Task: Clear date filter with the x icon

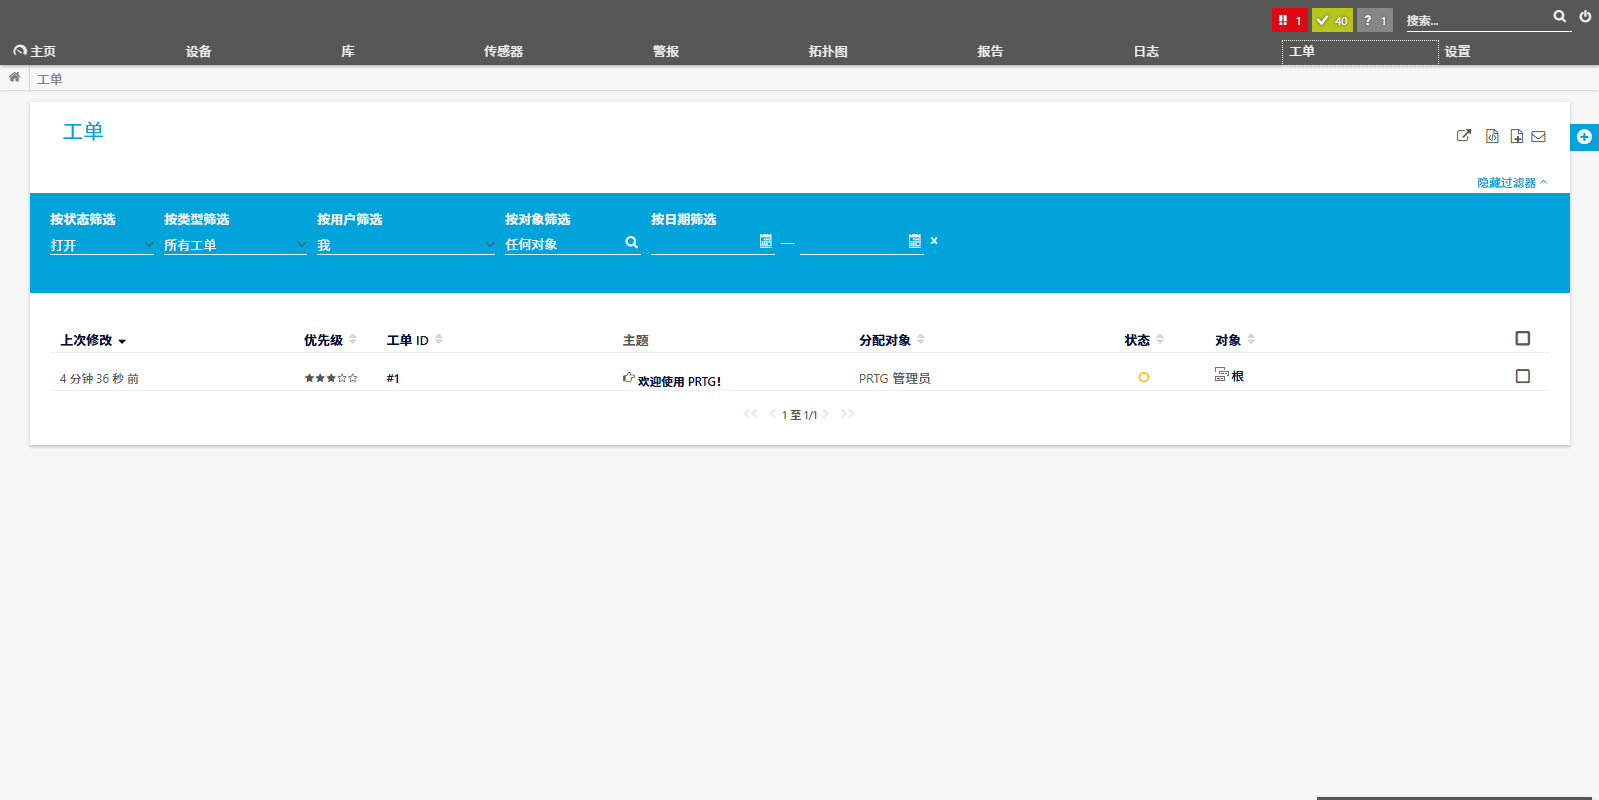Action: (x=934, y=241)
